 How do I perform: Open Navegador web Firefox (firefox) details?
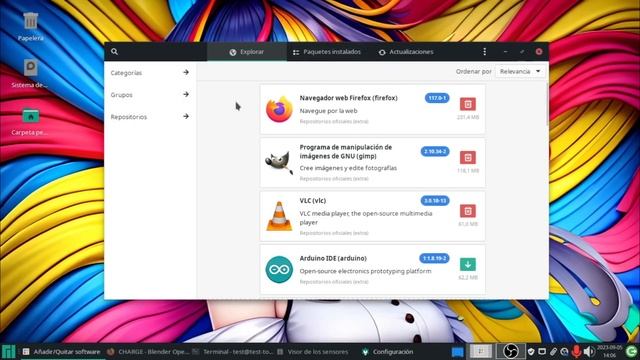pyautogui.click(x=349, y=98)
